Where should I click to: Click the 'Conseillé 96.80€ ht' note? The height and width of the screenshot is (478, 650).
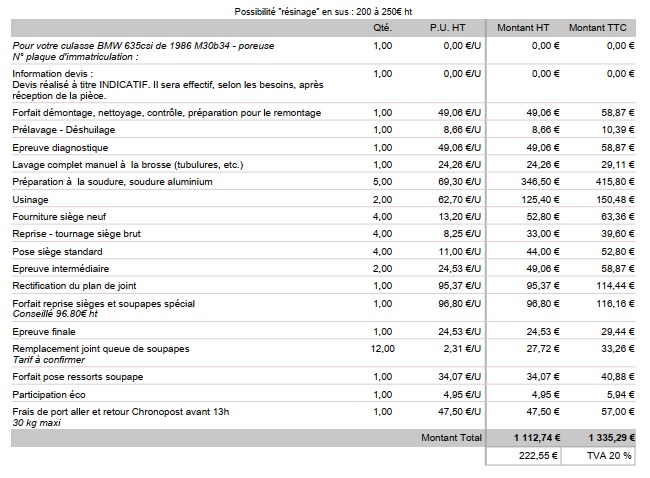point(55,313)
